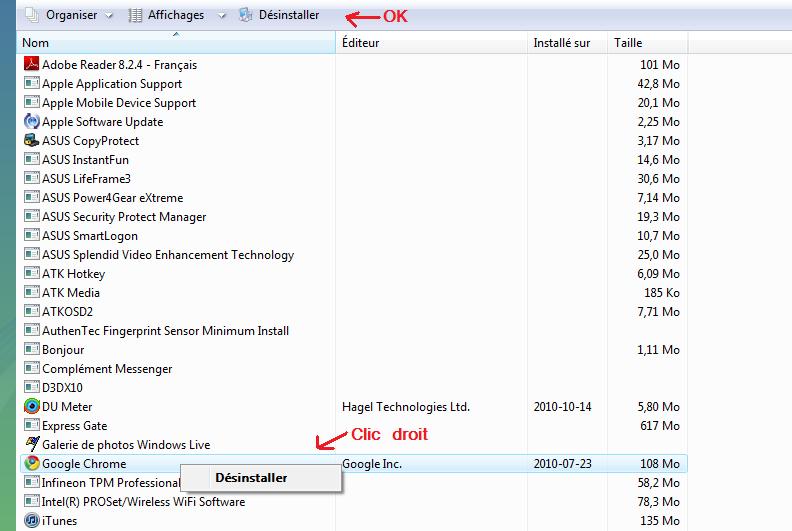Select the ASUS Power4Gear eXtreme name
This screenshot has width=792, height=531.
[x=113, y=198]
